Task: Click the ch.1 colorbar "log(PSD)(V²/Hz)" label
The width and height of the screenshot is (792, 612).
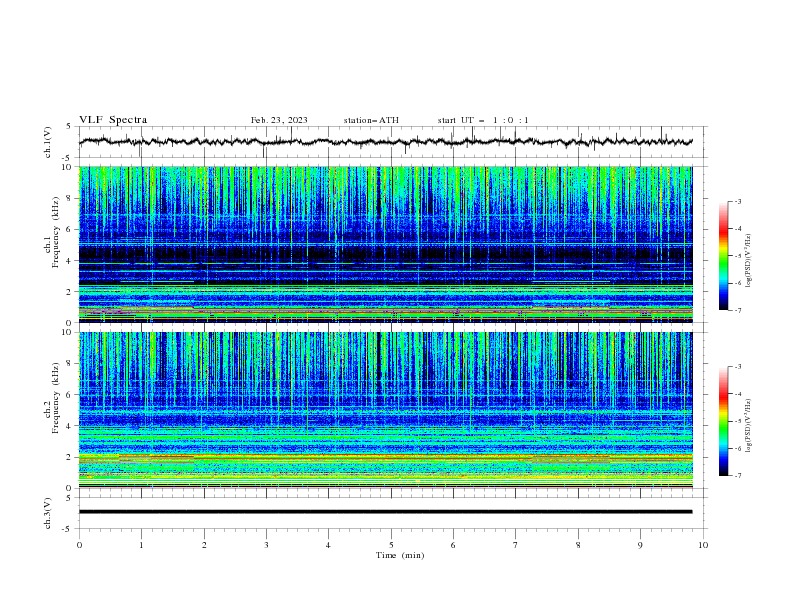Action: click(748, 261)
